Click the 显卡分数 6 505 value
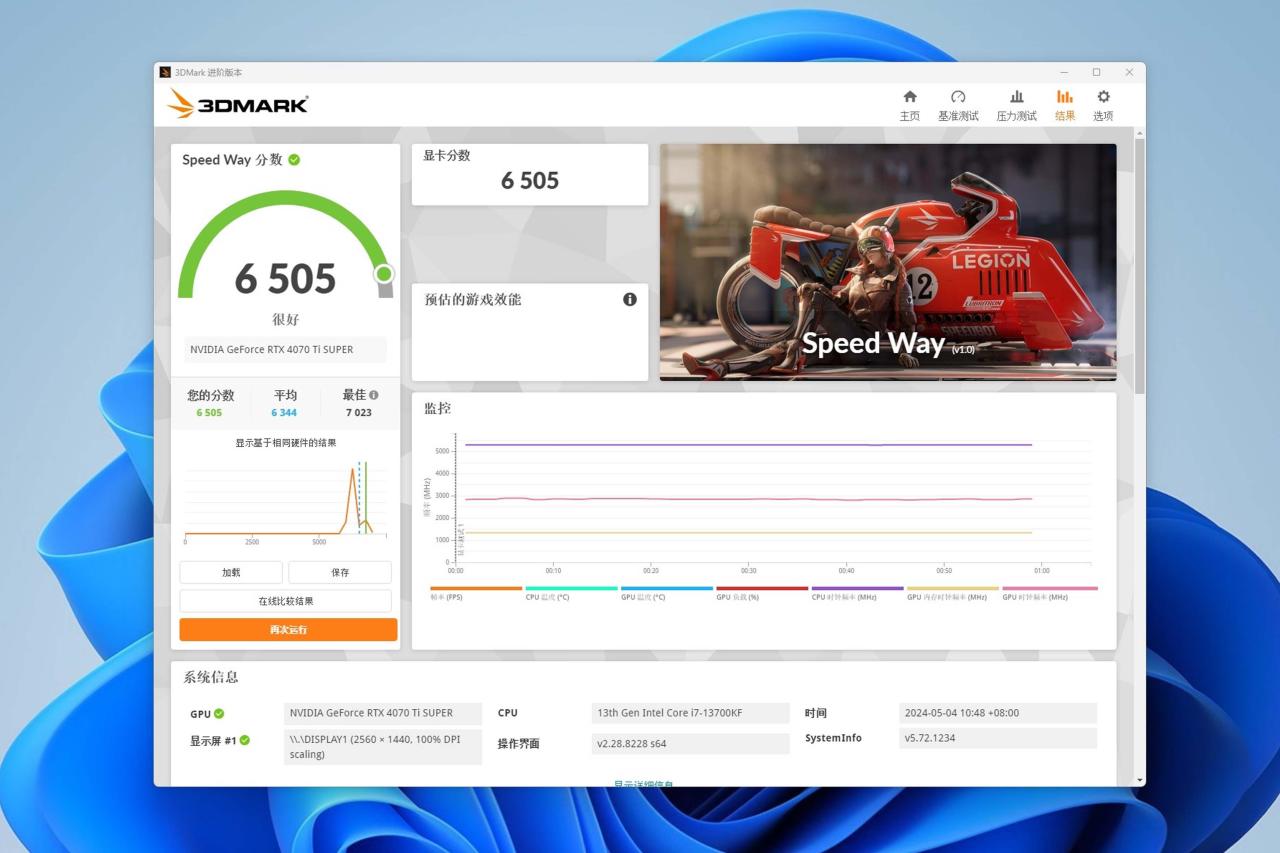 point(530,181)
